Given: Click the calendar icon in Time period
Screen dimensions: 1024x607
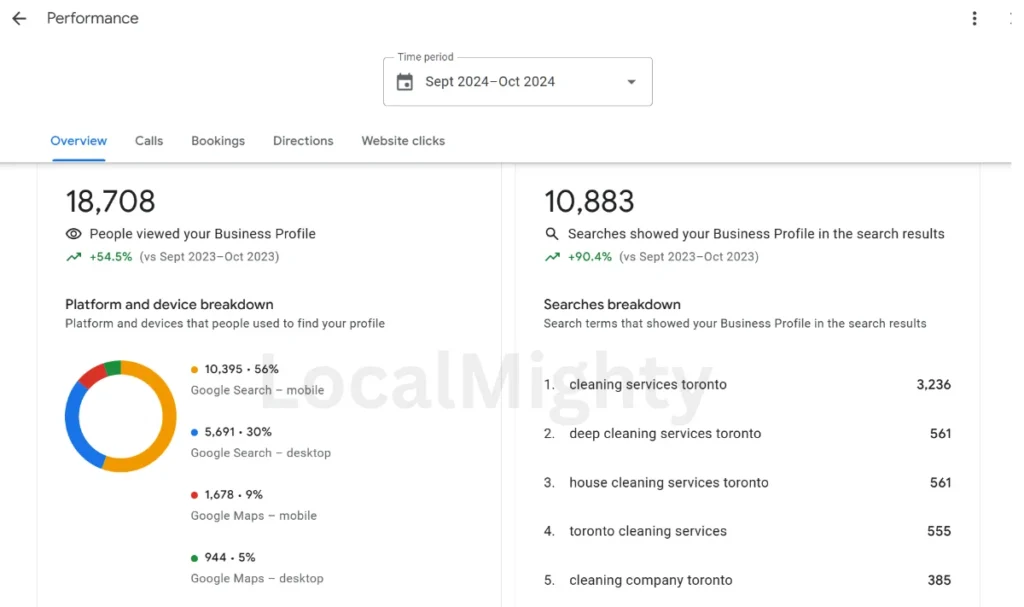Looking at the screenshot, I should click(405, 82).
